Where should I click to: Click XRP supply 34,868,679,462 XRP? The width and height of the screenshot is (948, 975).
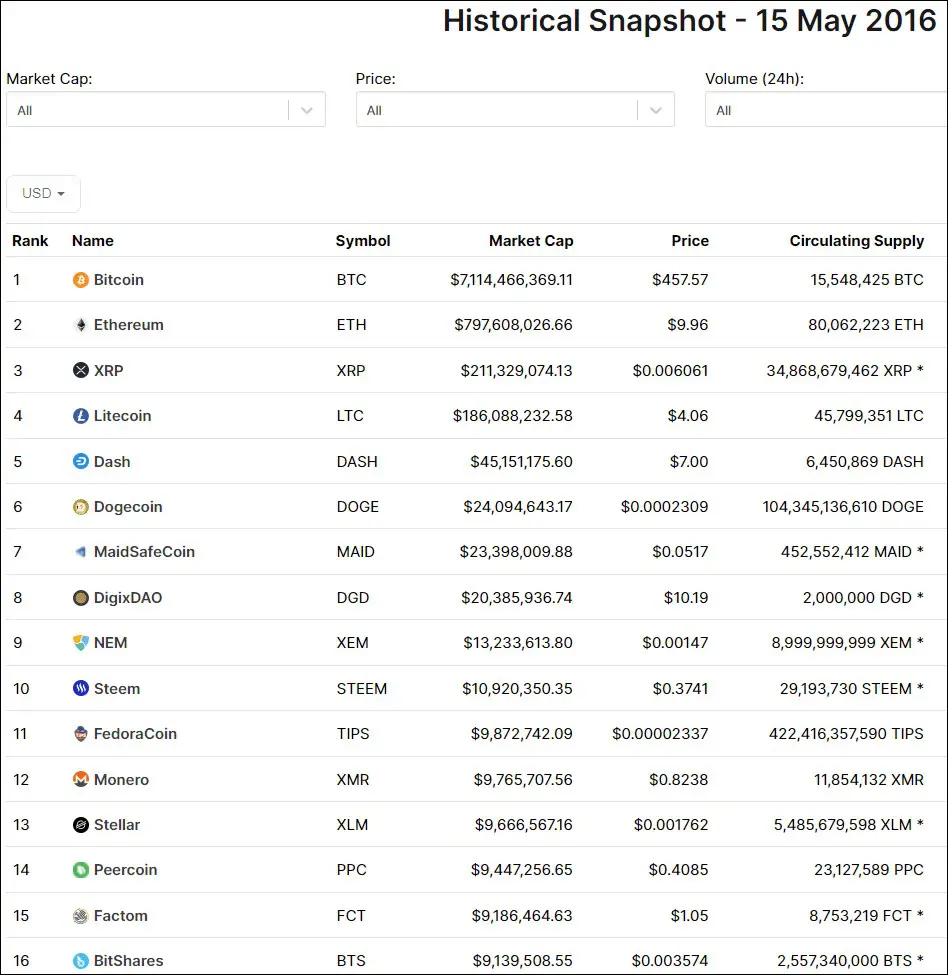coord(845,371)
